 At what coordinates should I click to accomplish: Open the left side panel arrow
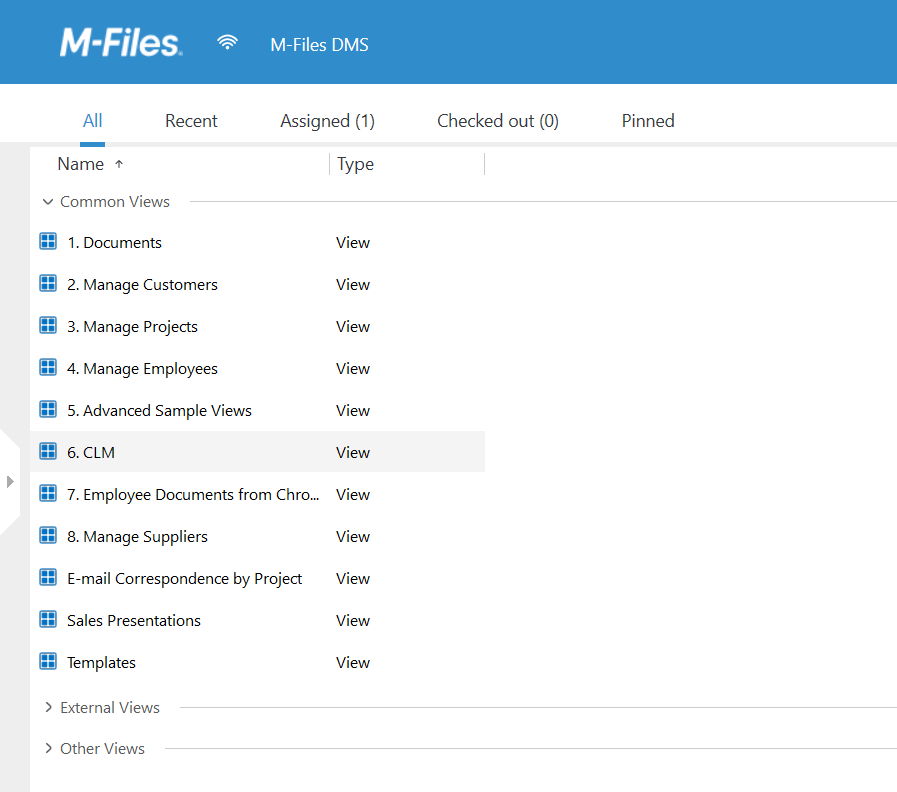(x=10, y=482)
